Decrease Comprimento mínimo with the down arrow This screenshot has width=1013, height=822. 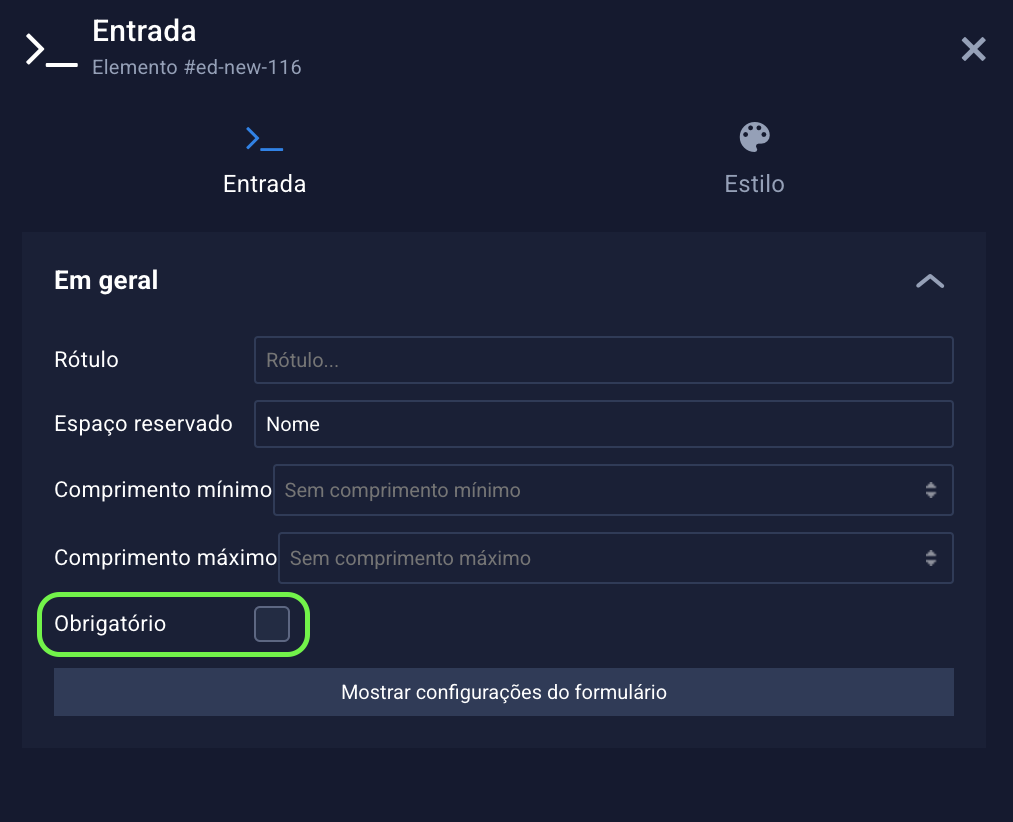931,495
